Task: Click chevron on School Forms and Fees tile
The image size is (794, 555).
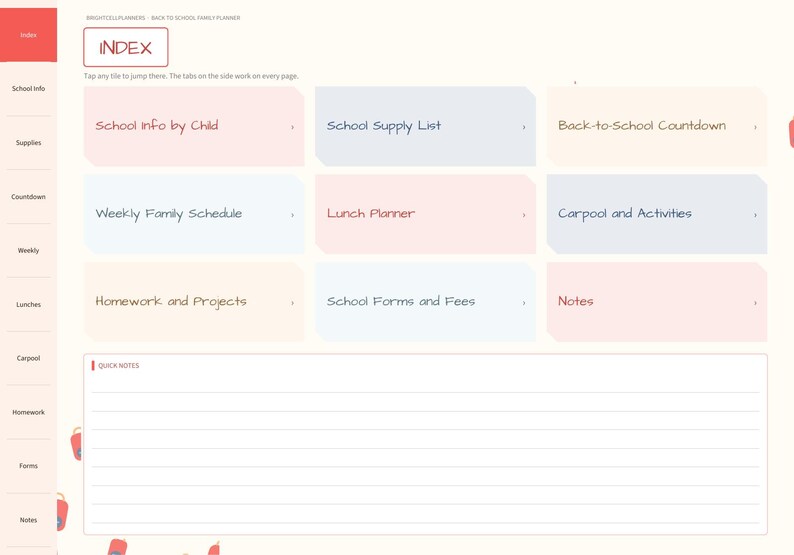Action: (x=524, y=303)
